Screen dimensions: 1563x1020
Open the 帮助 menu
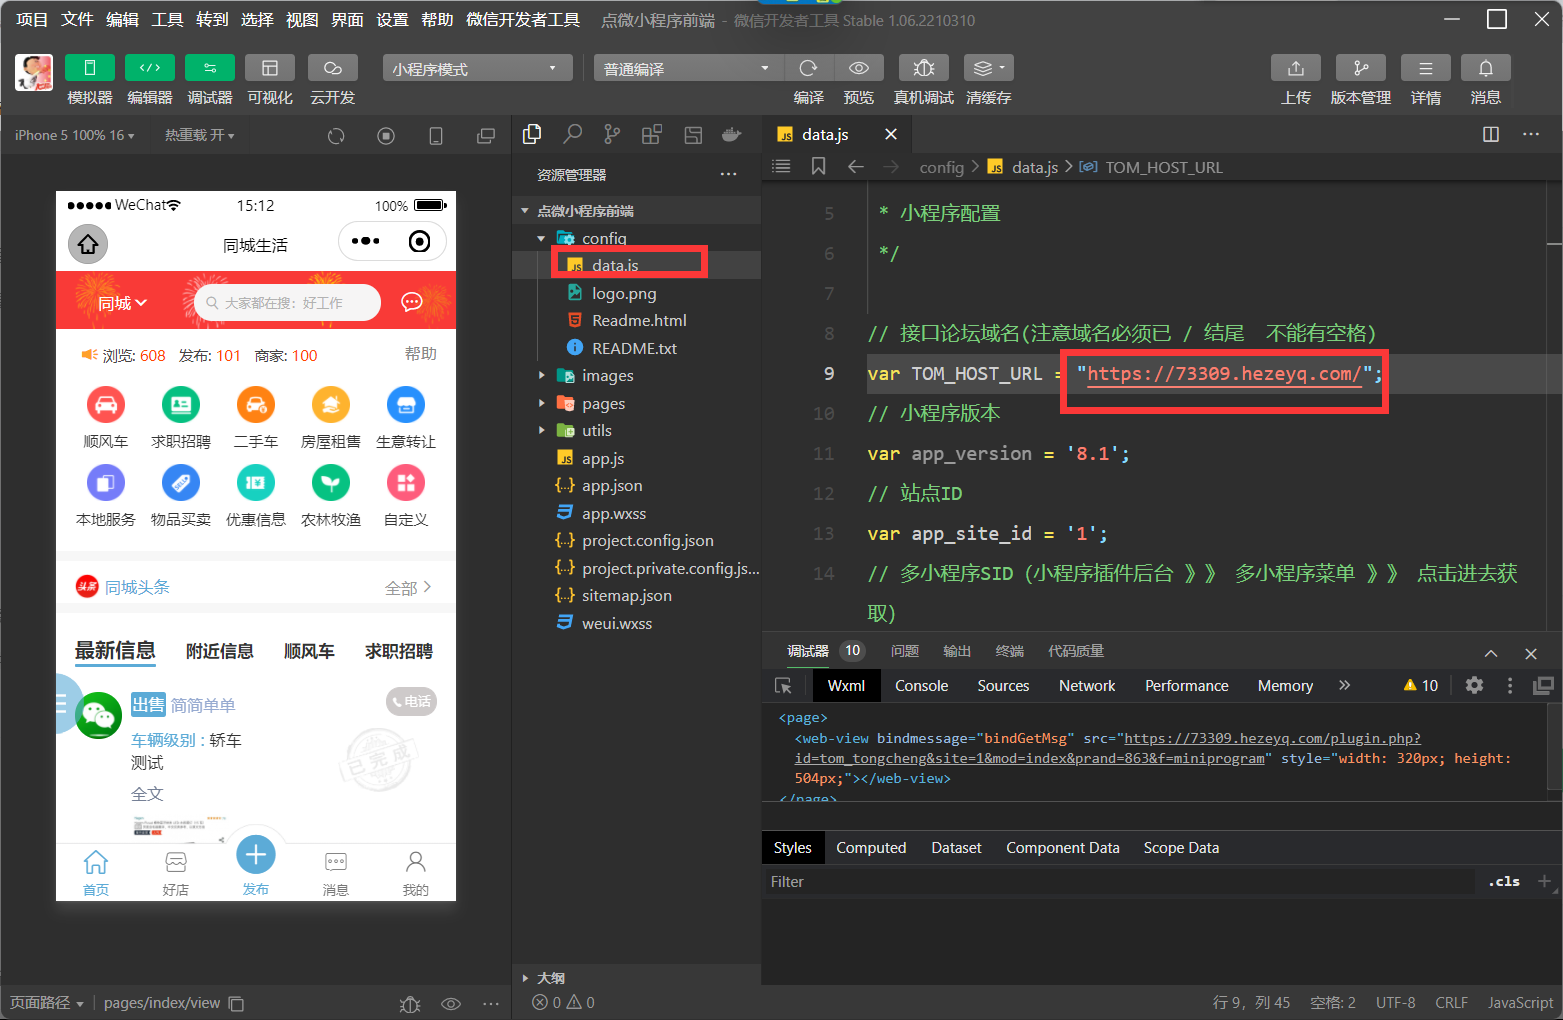437,19
